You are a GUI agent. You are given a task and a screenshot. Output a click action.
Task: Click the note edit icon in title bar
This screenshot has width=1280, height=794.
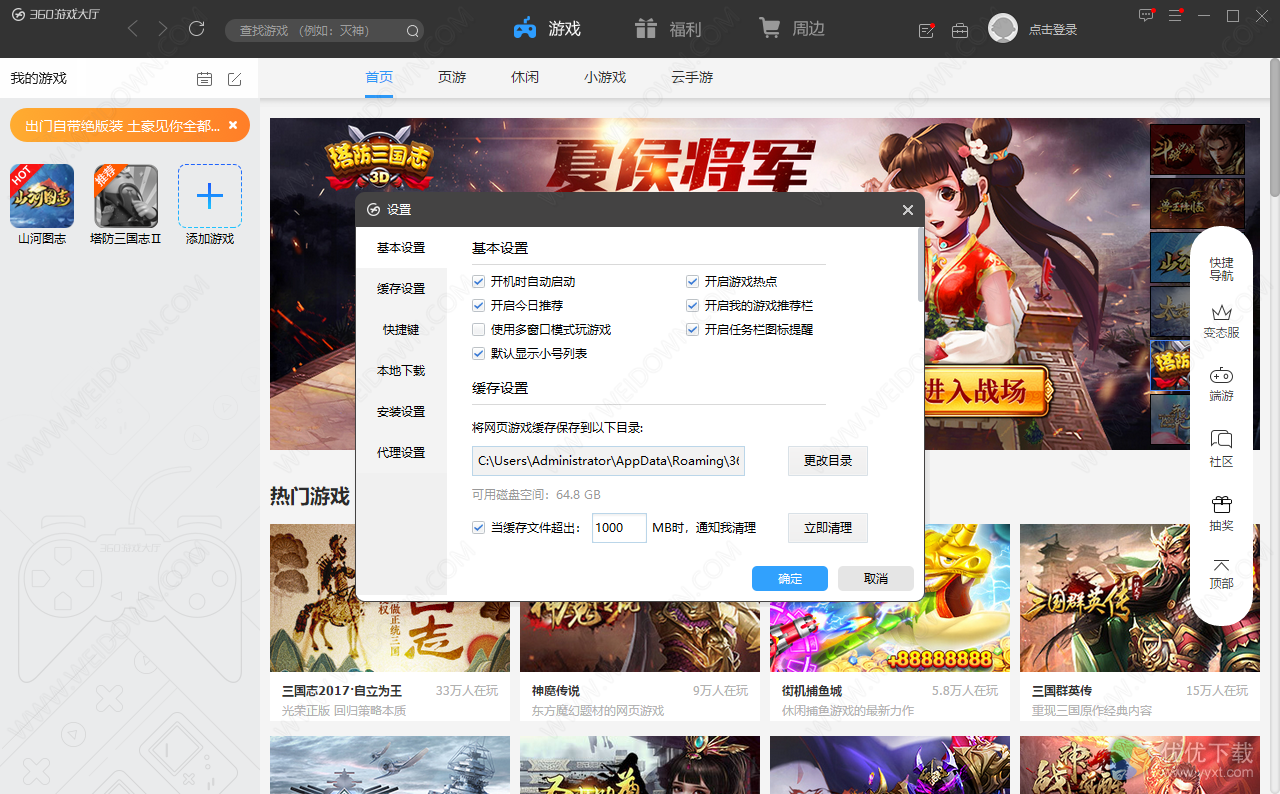tap(927, 30)
